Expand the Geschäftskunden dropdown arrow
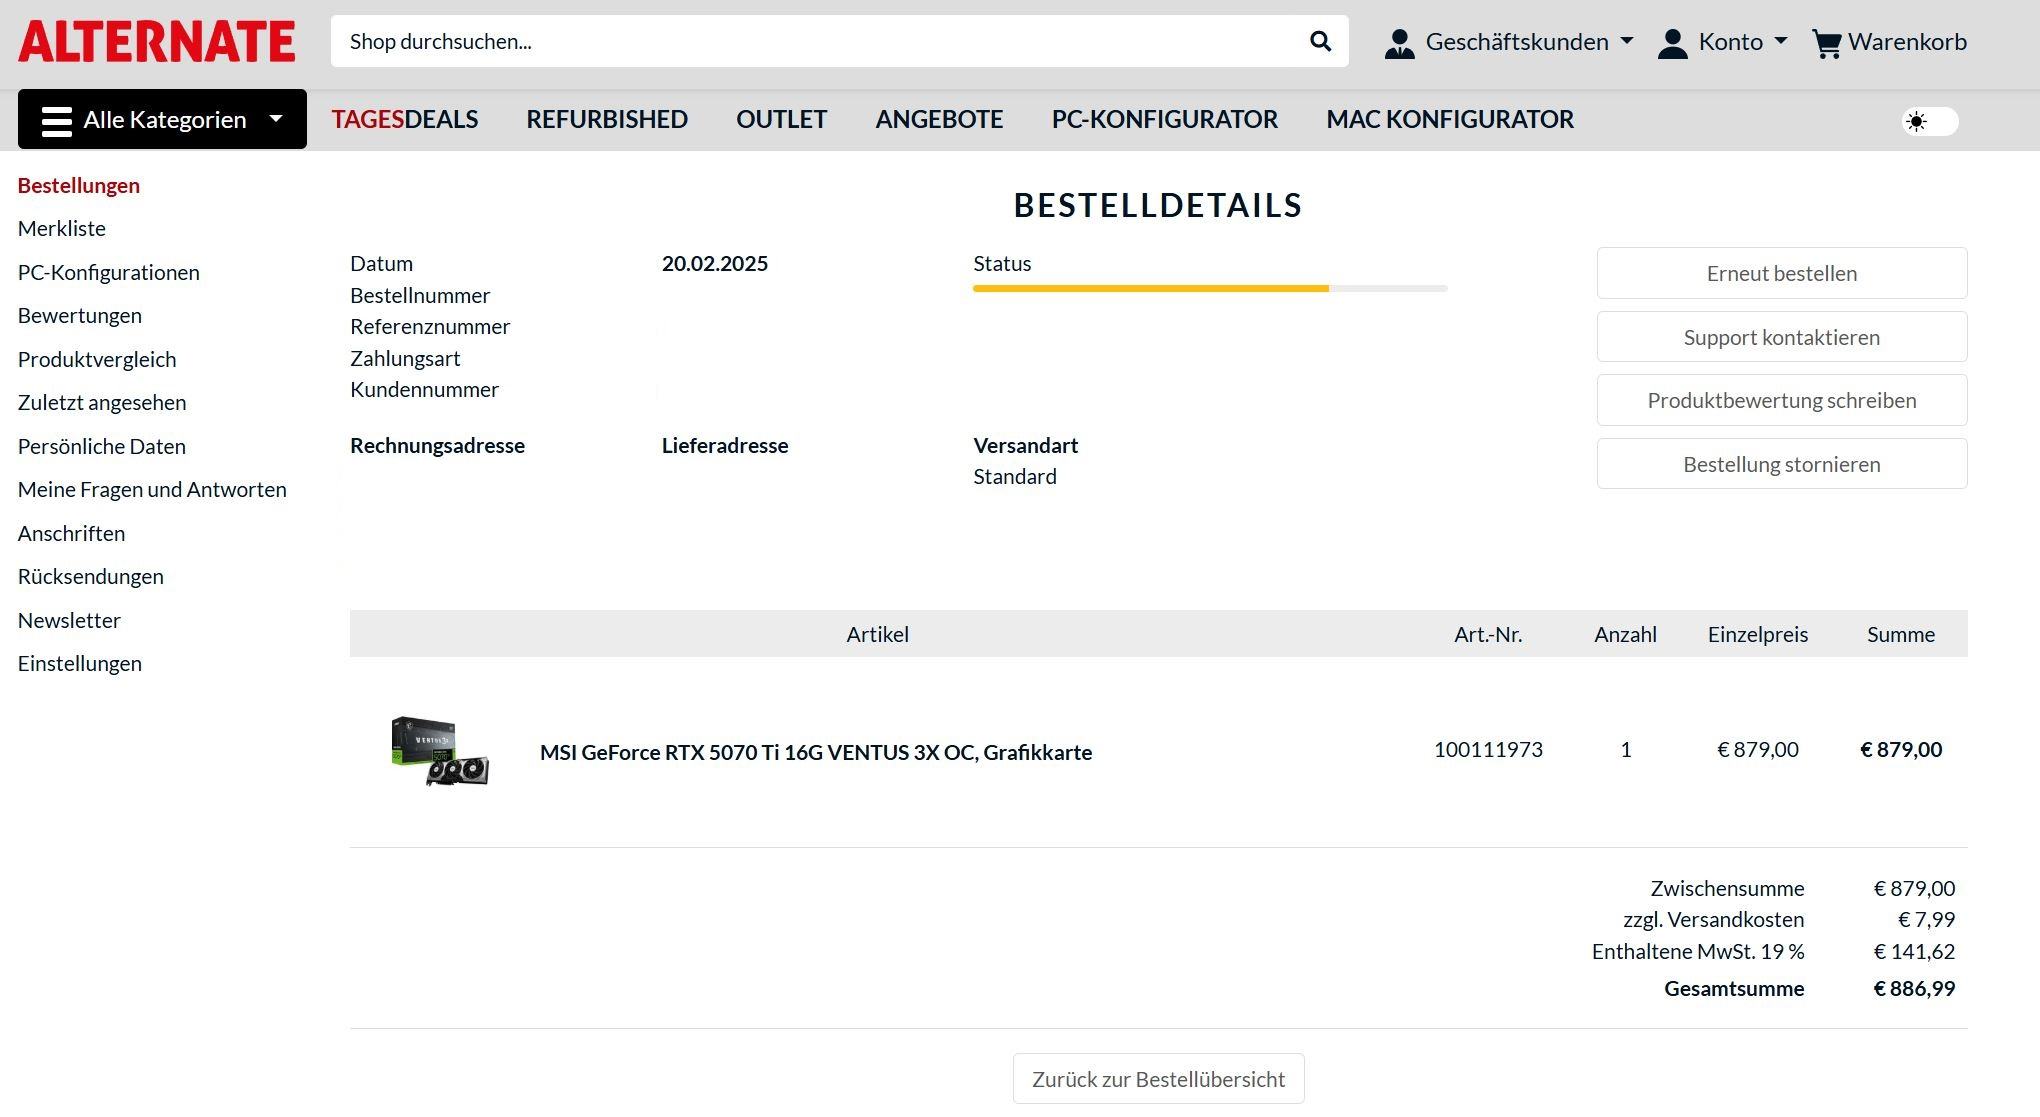This screenshot has height=1117, width=2040. (x=1626, y=41)
